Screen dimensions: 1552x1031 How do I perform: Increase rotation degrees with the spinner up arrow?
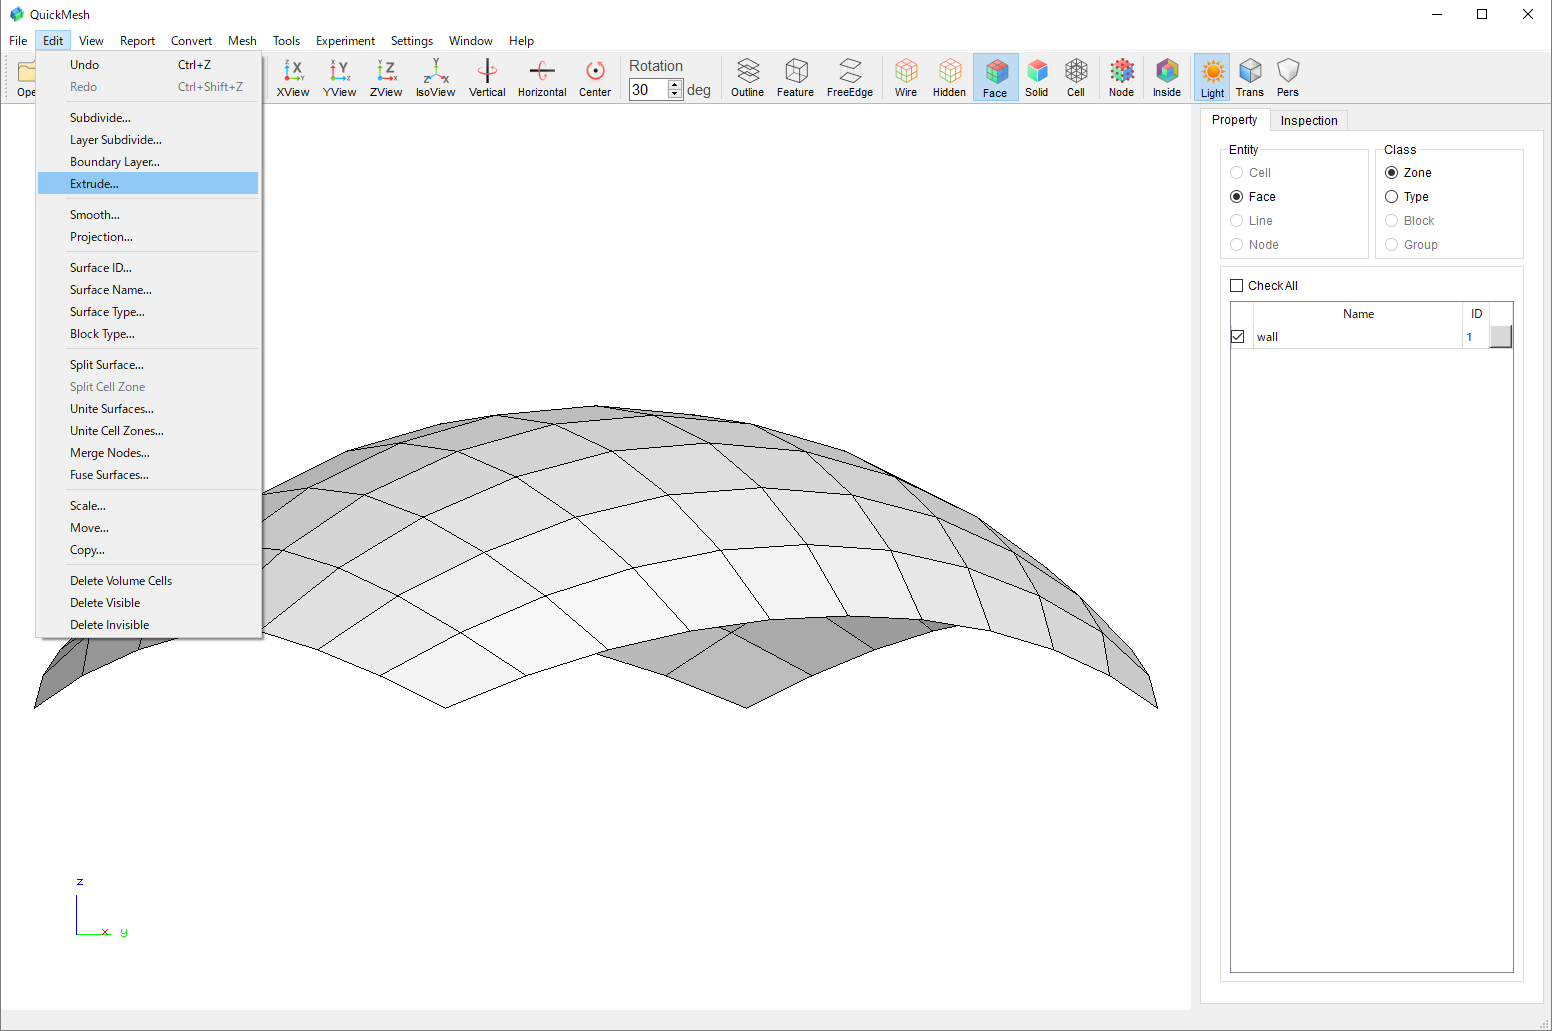click(675, 85)
